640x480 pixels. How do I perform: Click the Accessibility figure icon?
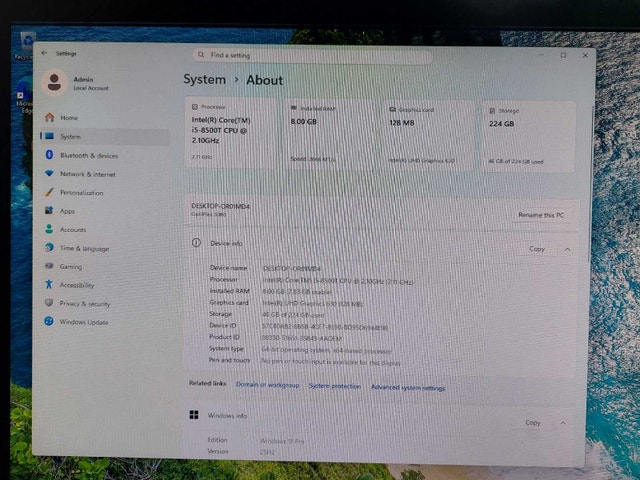point(49,284)
